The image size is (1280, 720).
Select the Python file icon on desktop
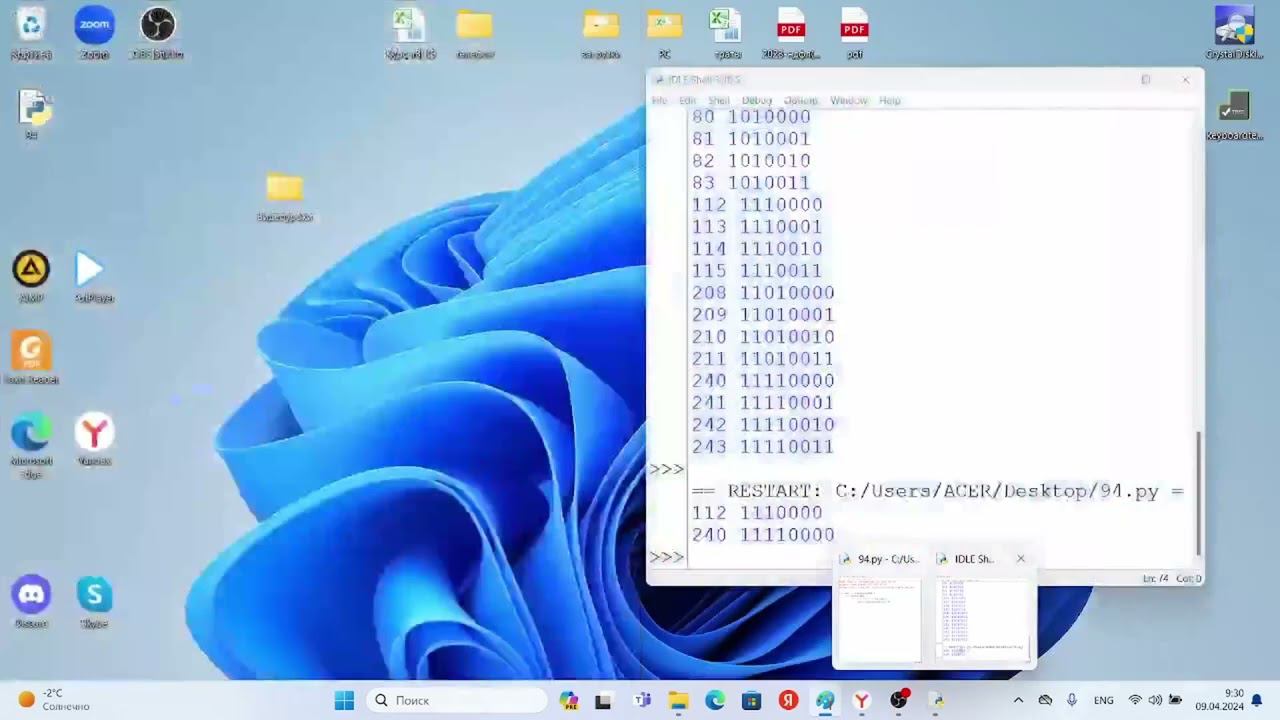pyautogui.click(x=32, y=115)
